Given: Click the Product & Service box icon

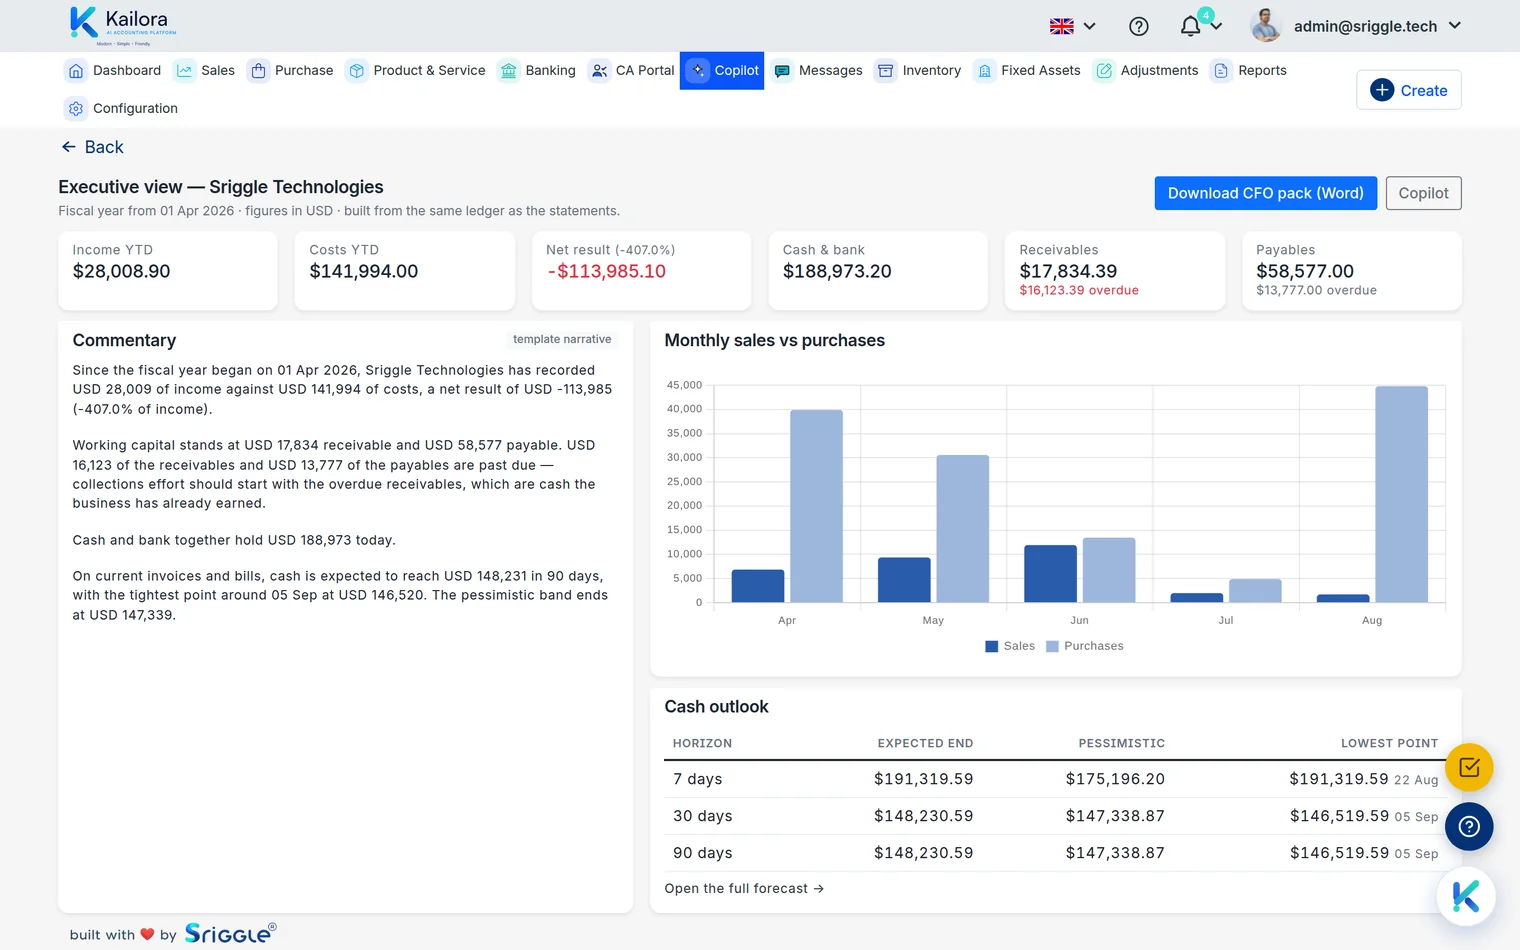Looking at the screenshot, I should click(x=356, y=71).
